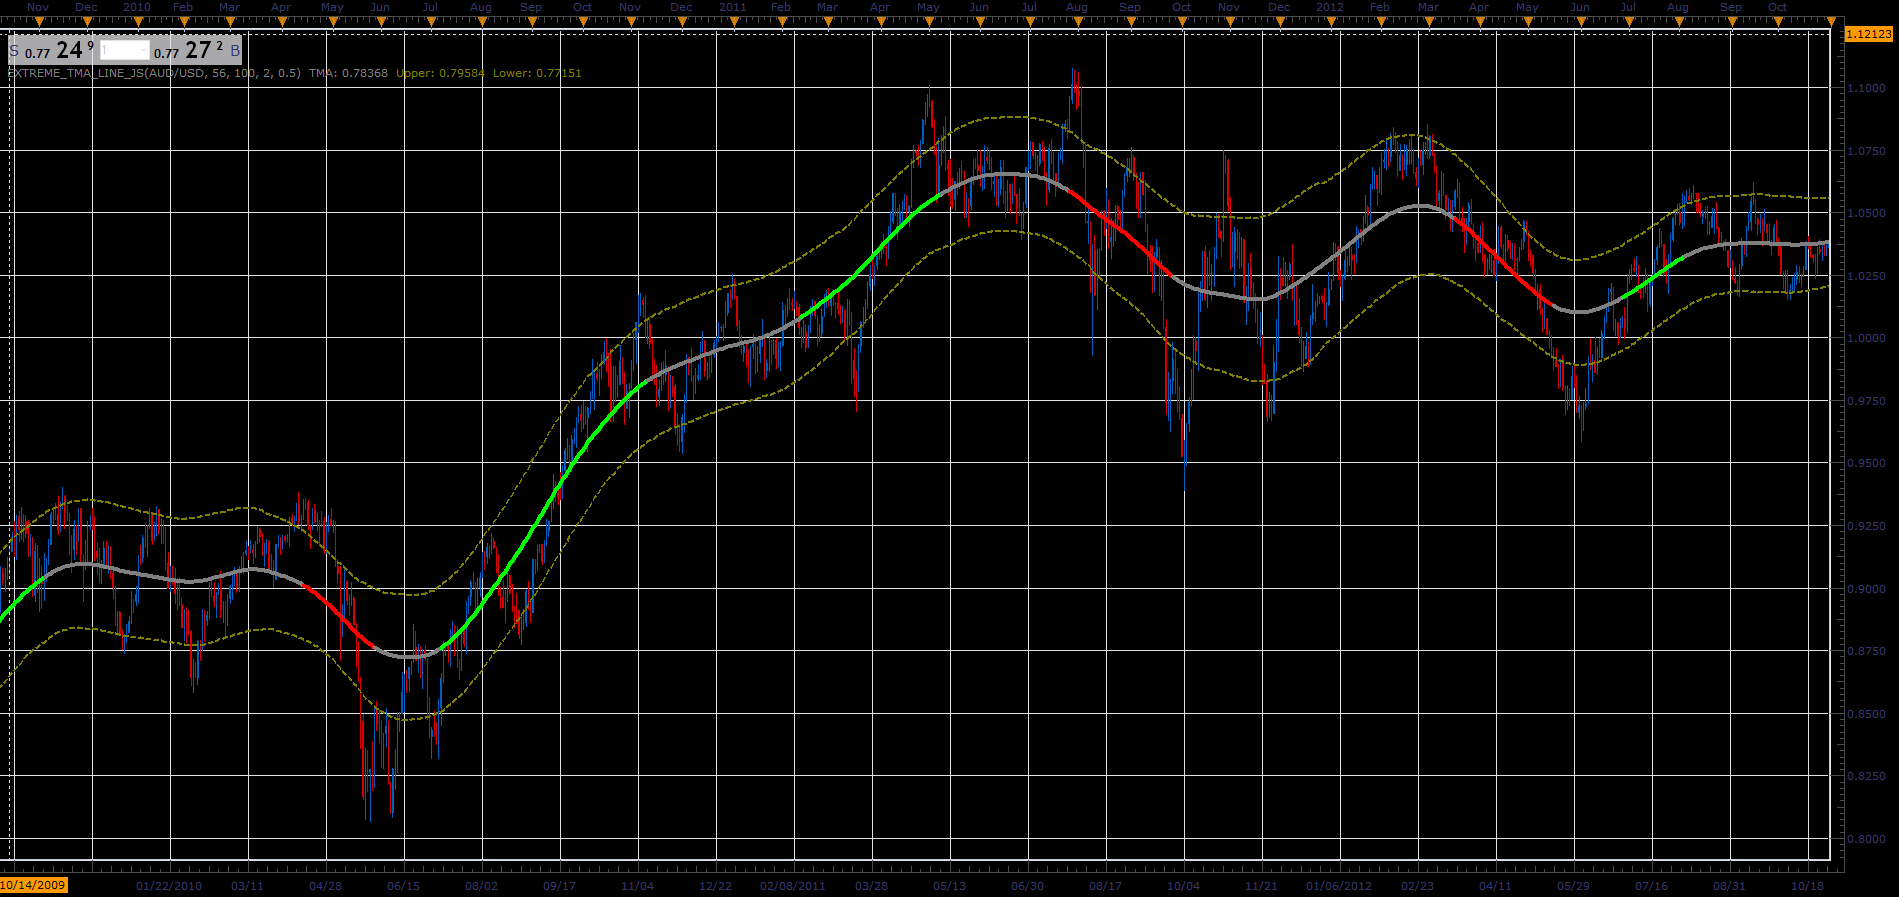Click the 09/17 date axis label
Viewport: 1899px width, 897px height.
click(559, 886)
